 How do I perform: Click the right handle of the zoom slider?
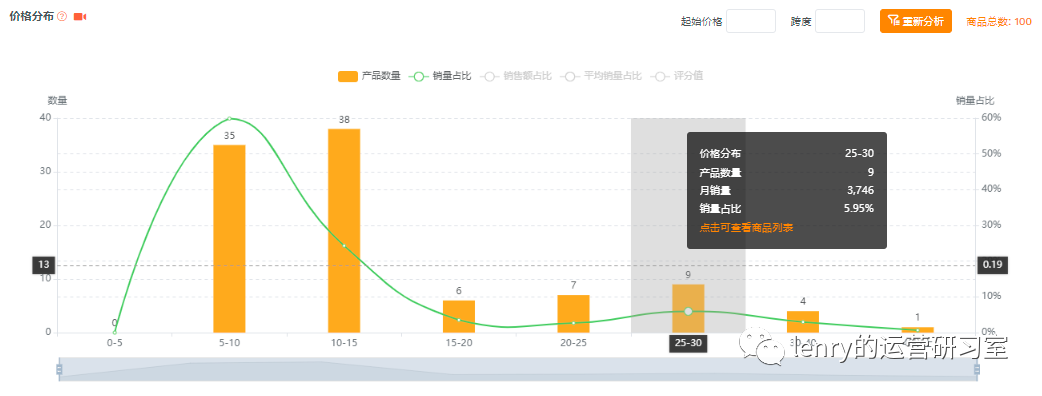pos(977,369)
